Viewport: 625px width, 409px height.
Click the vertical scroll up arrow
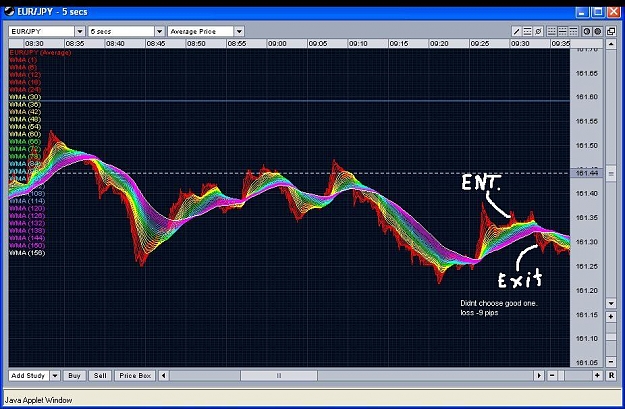coord(611,44)
